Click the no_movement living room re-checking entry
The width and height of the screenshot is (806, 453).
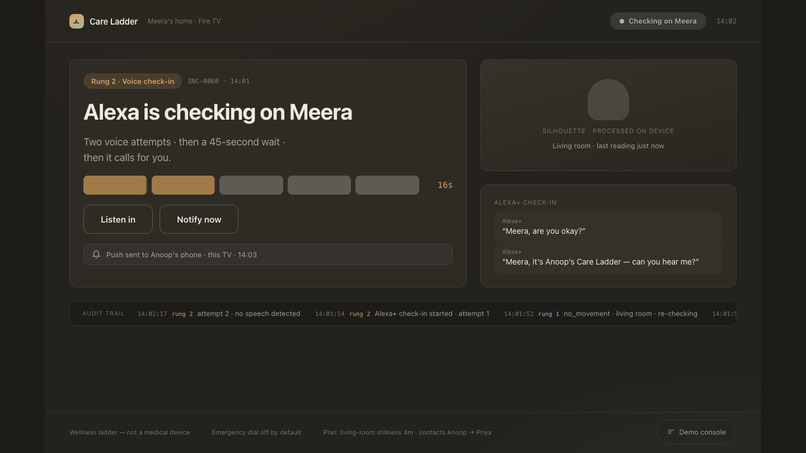[x=630, y=314]
